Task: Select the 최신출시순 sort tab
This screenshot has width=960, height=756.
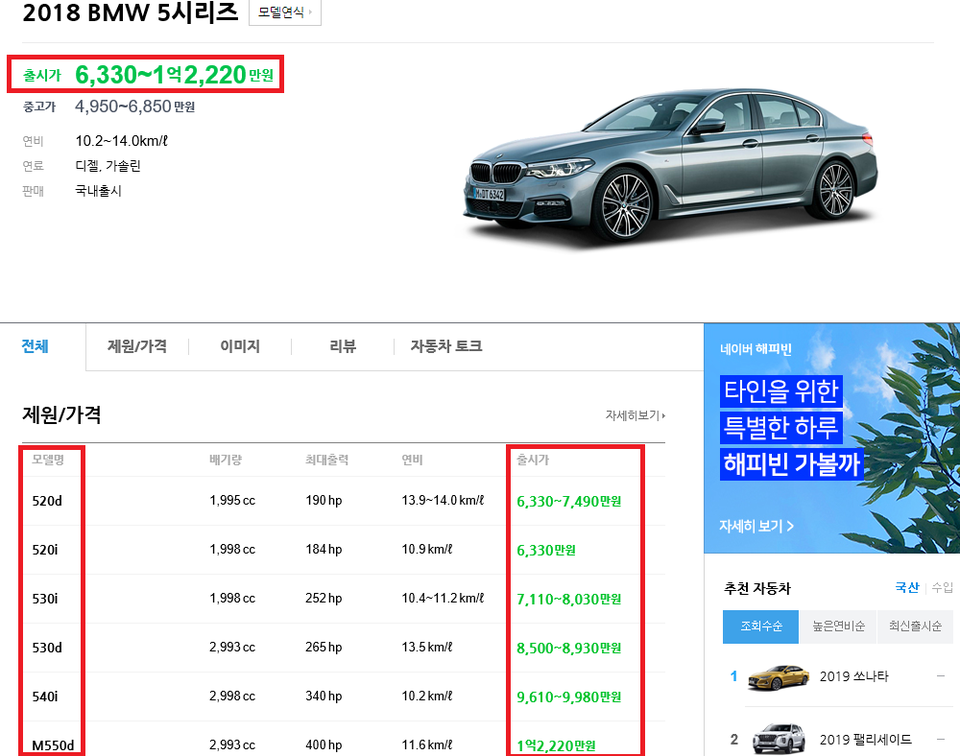Action: [x=915, y=626]
